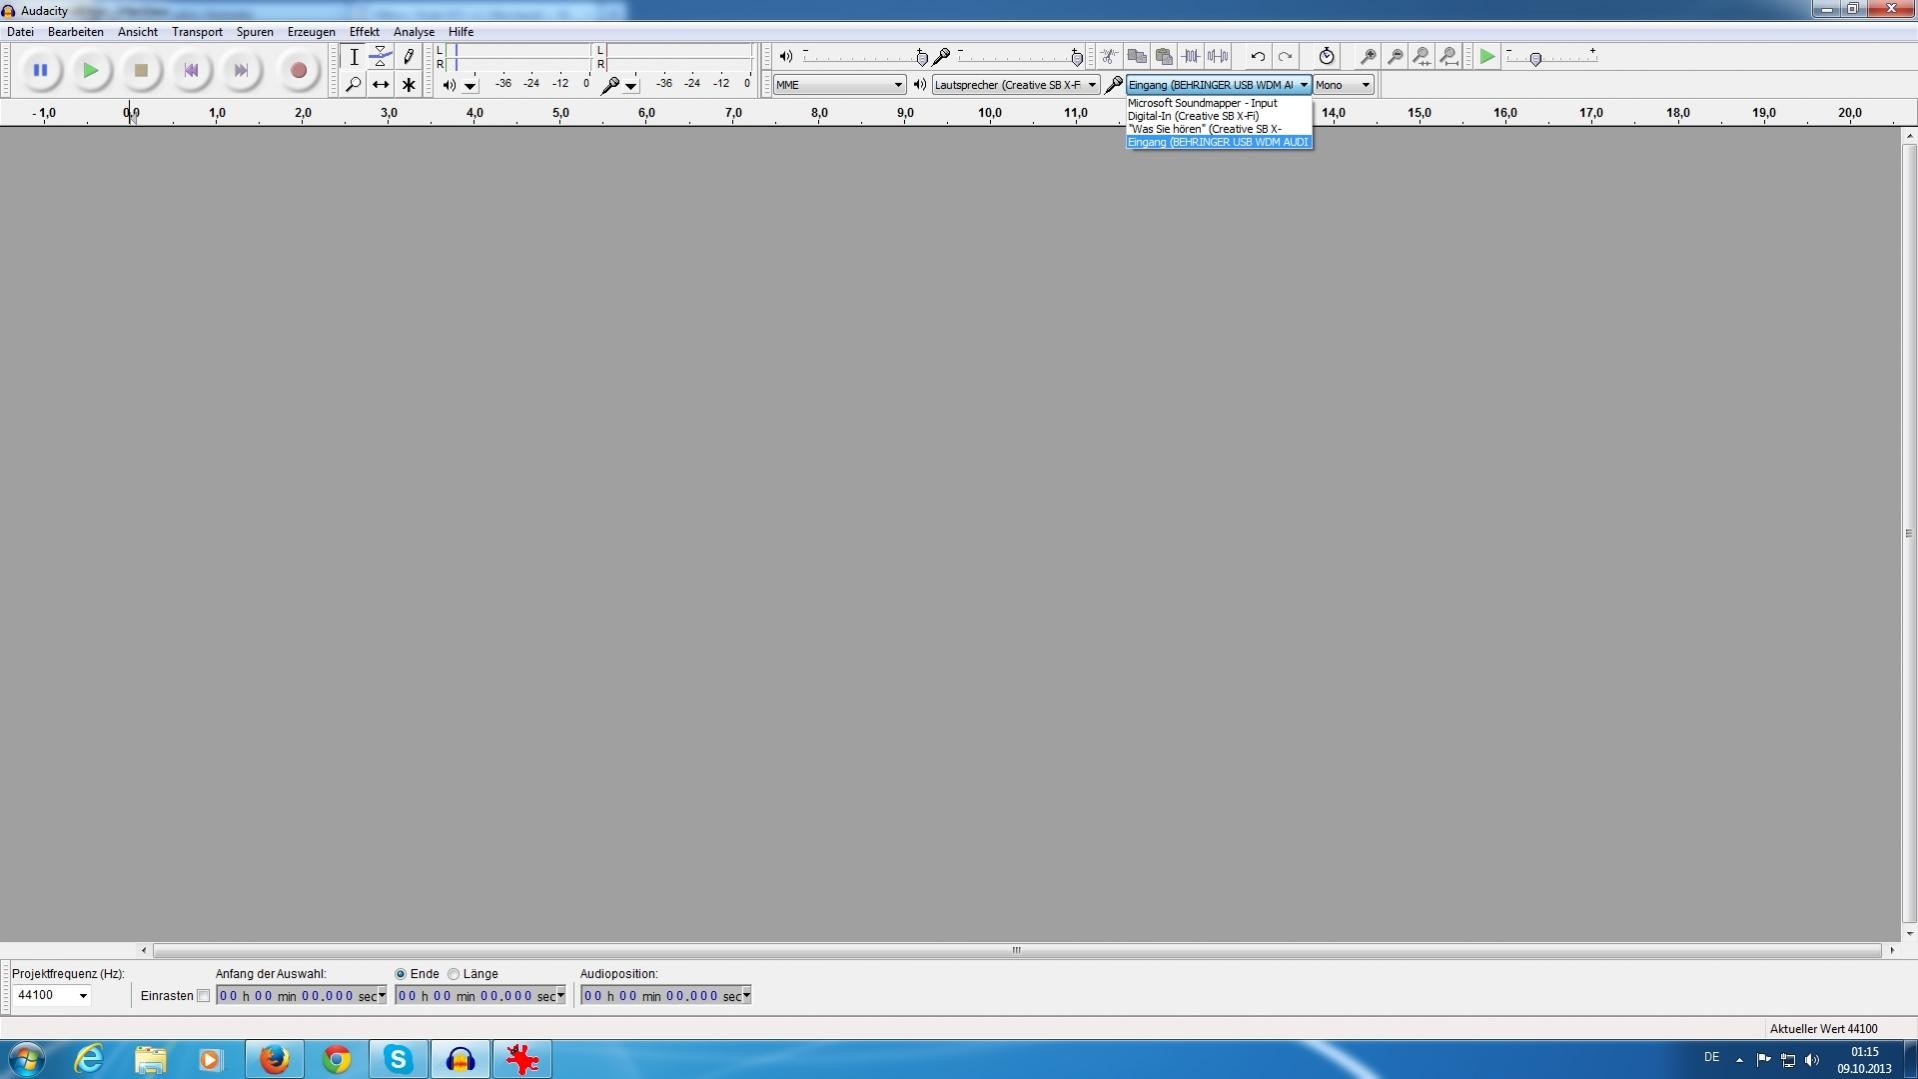Open the Datei menu
This screenshot has height=1079, width=1918.
[x=20, y=32]
